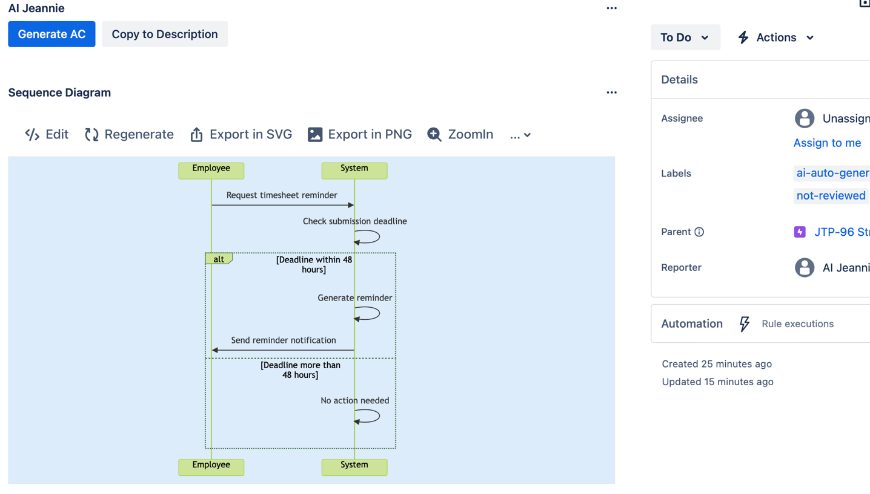Click the Regenerate diagram icon

pyautogui.click(x=92, y=135)
